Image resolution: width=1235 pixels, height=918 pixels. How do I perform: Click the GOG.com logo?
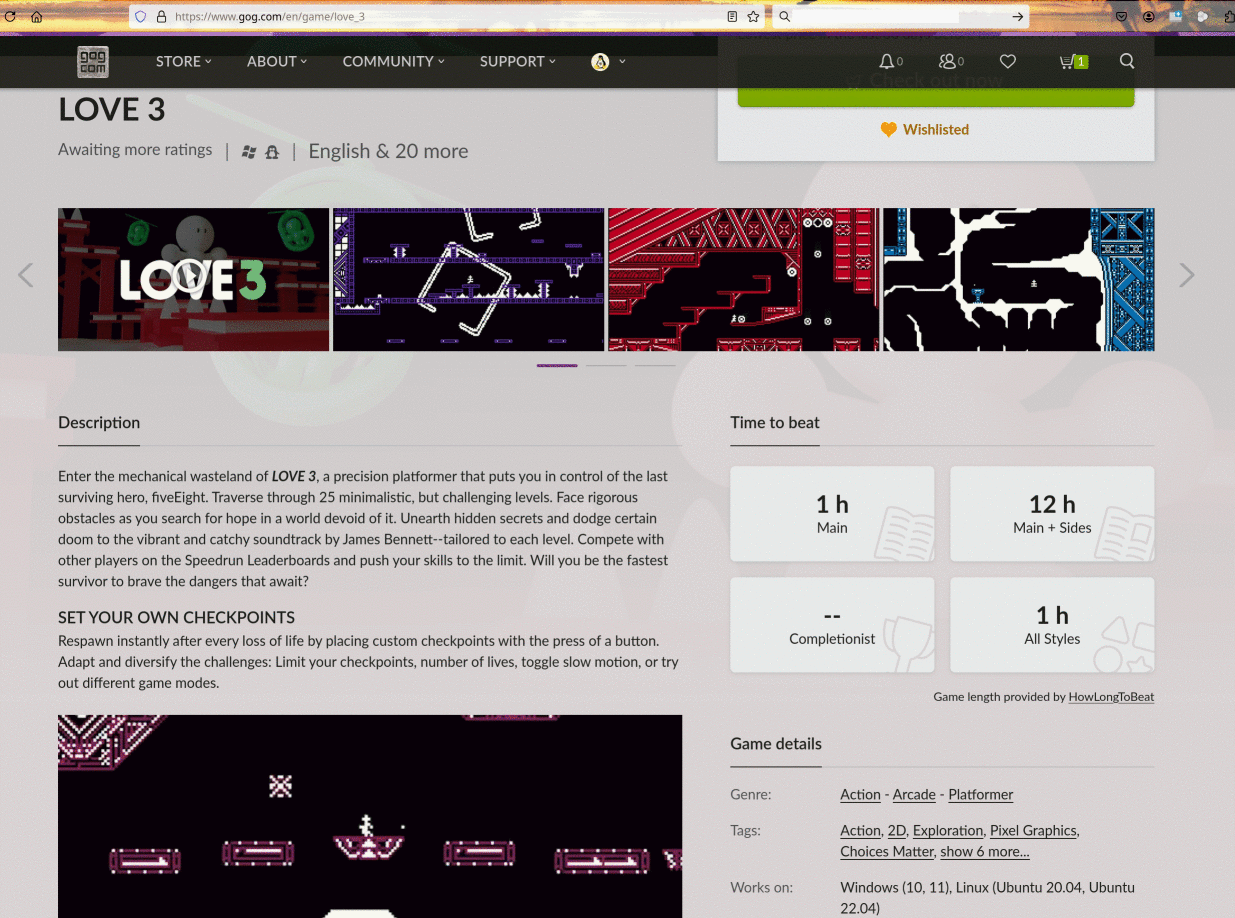93,62
